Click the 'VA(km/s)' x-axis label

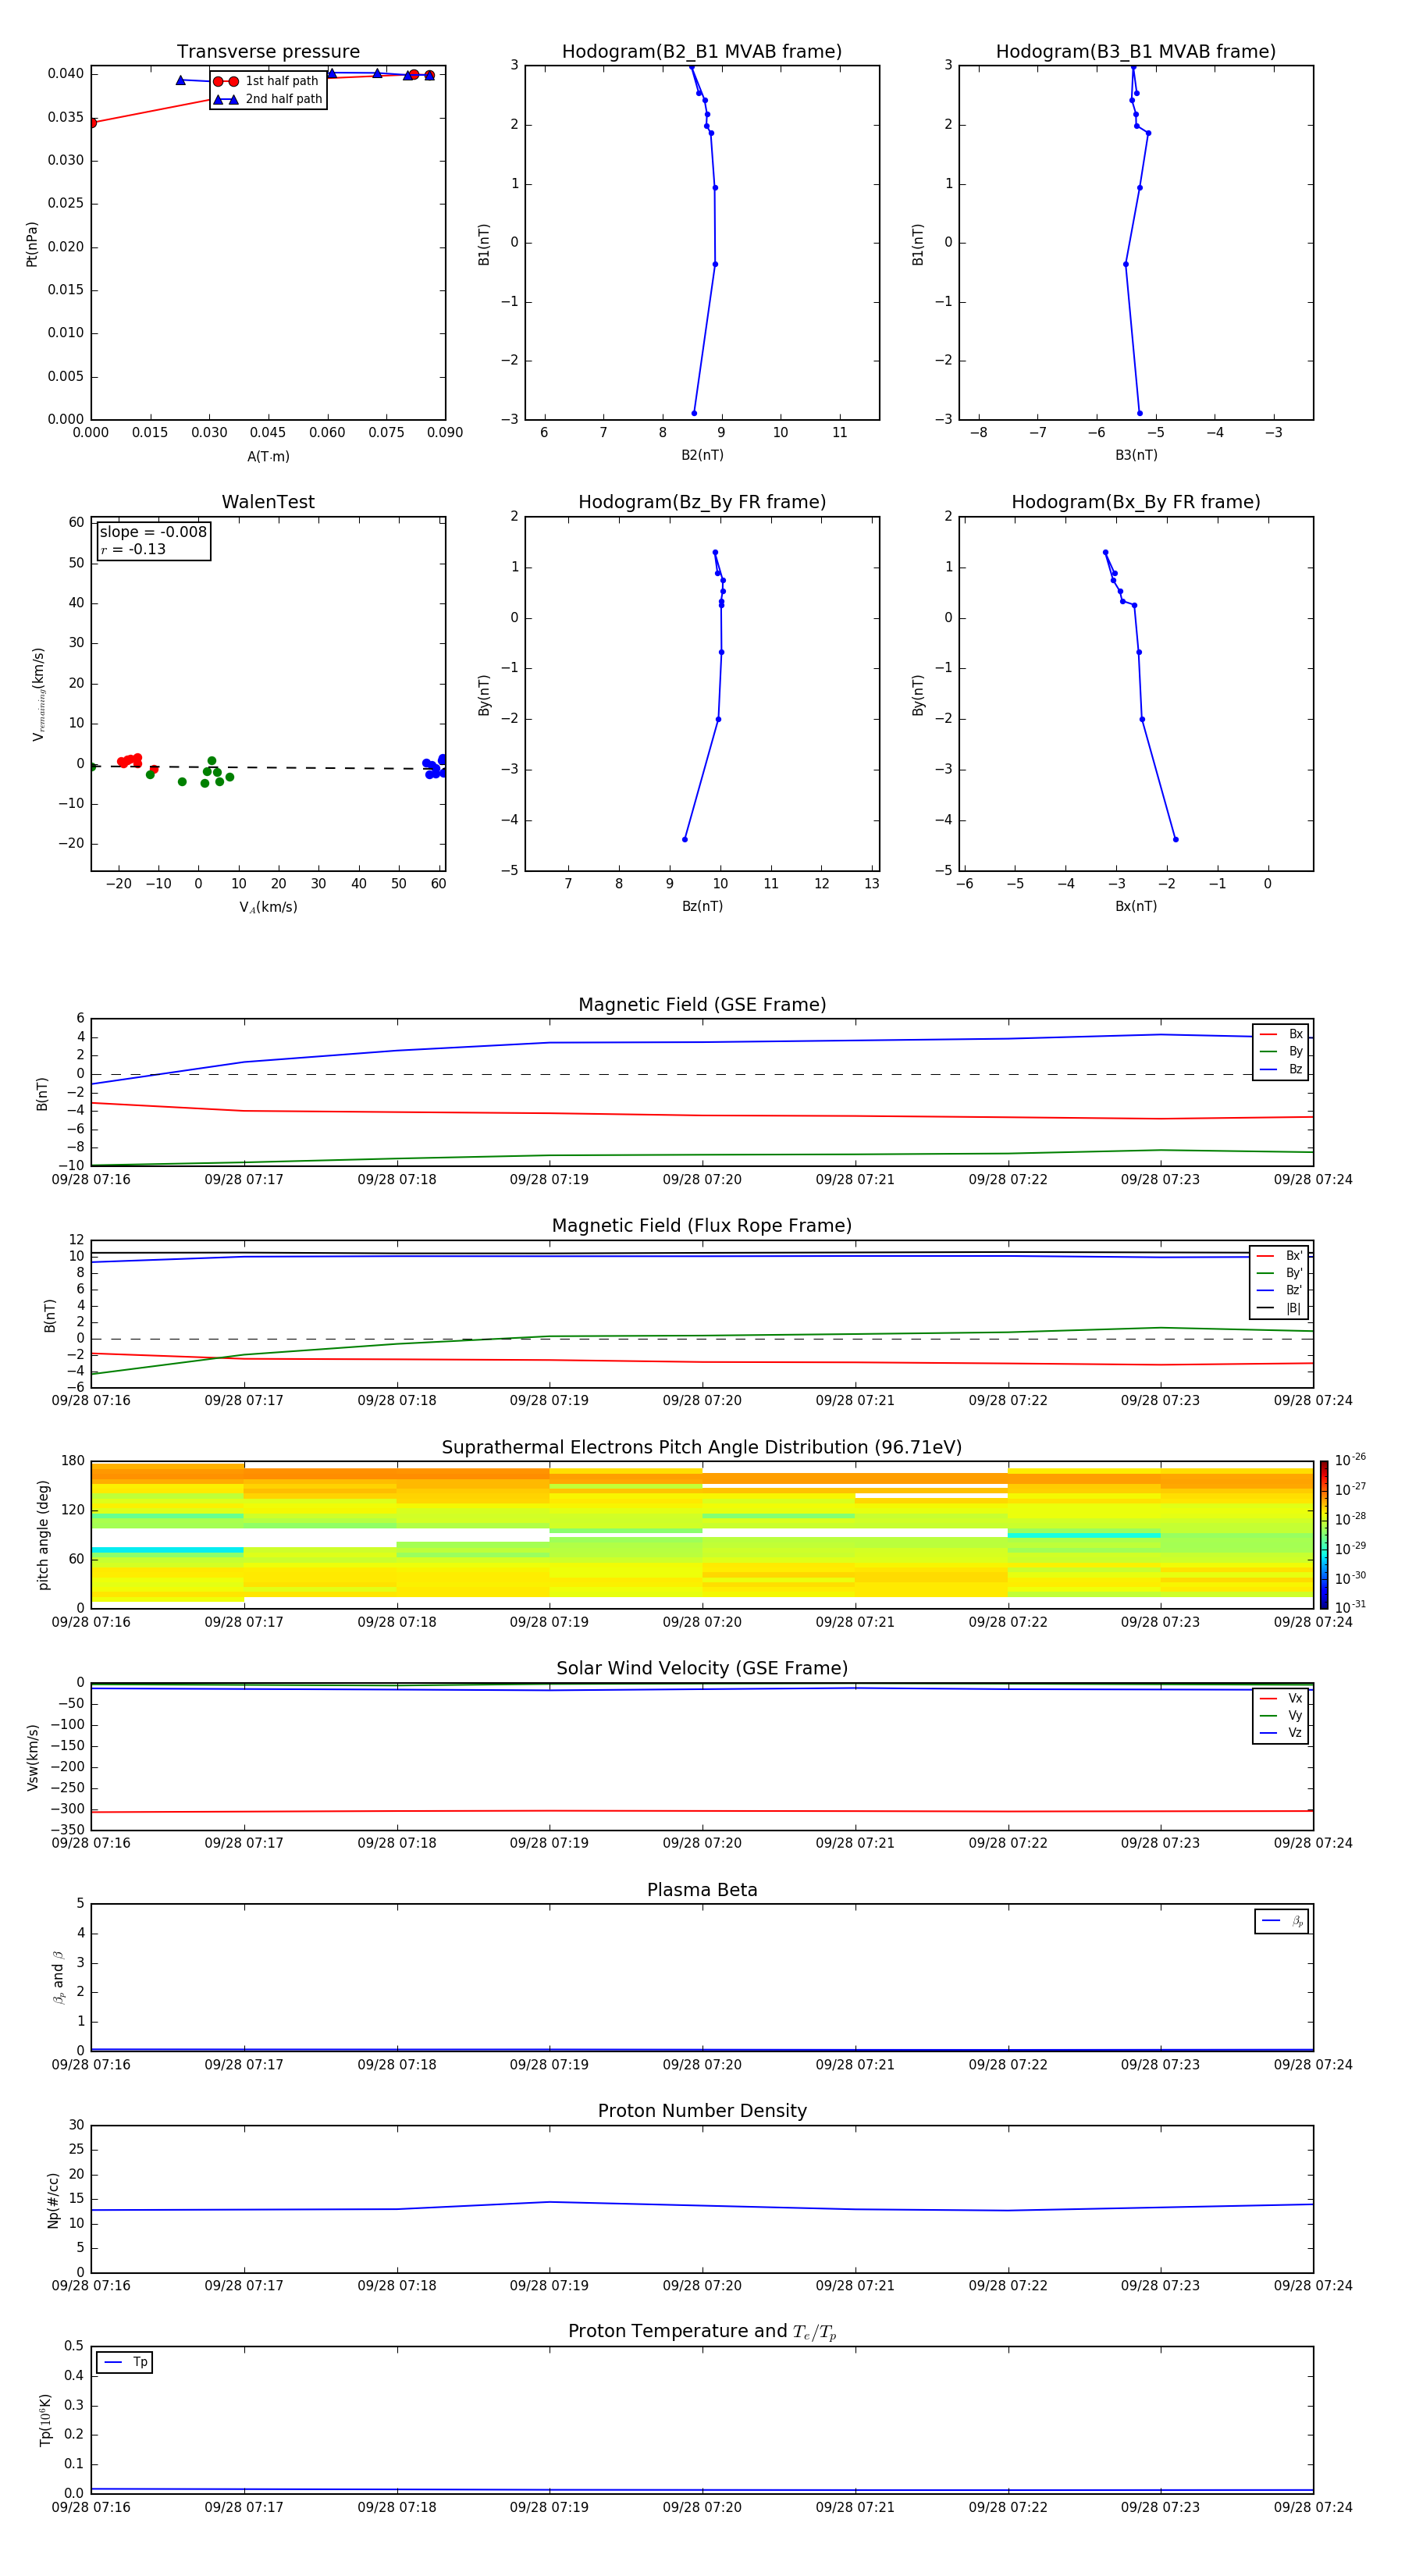pos(268,907)
